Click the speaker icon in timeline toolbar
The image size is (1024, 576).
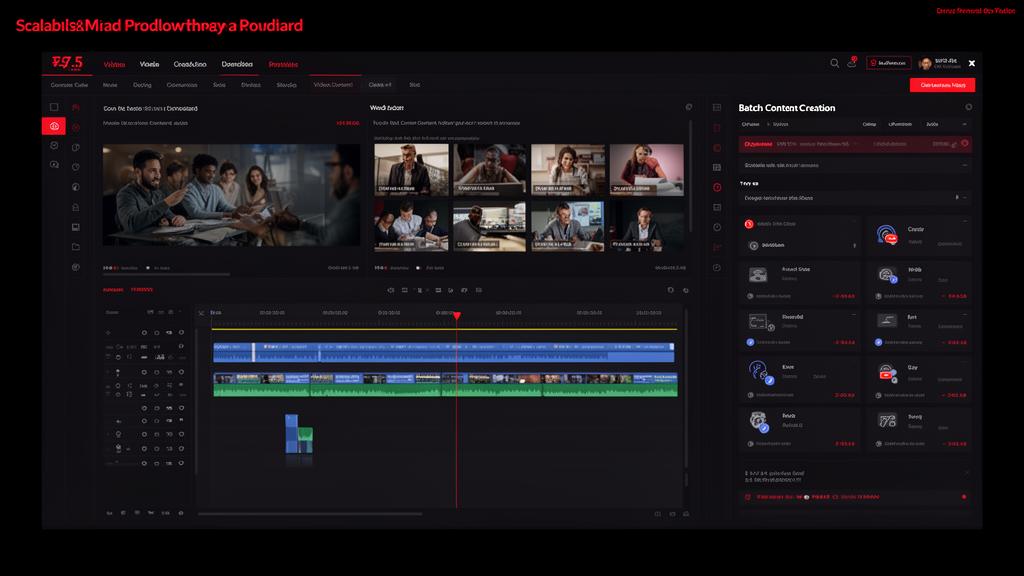coord(391,290)
